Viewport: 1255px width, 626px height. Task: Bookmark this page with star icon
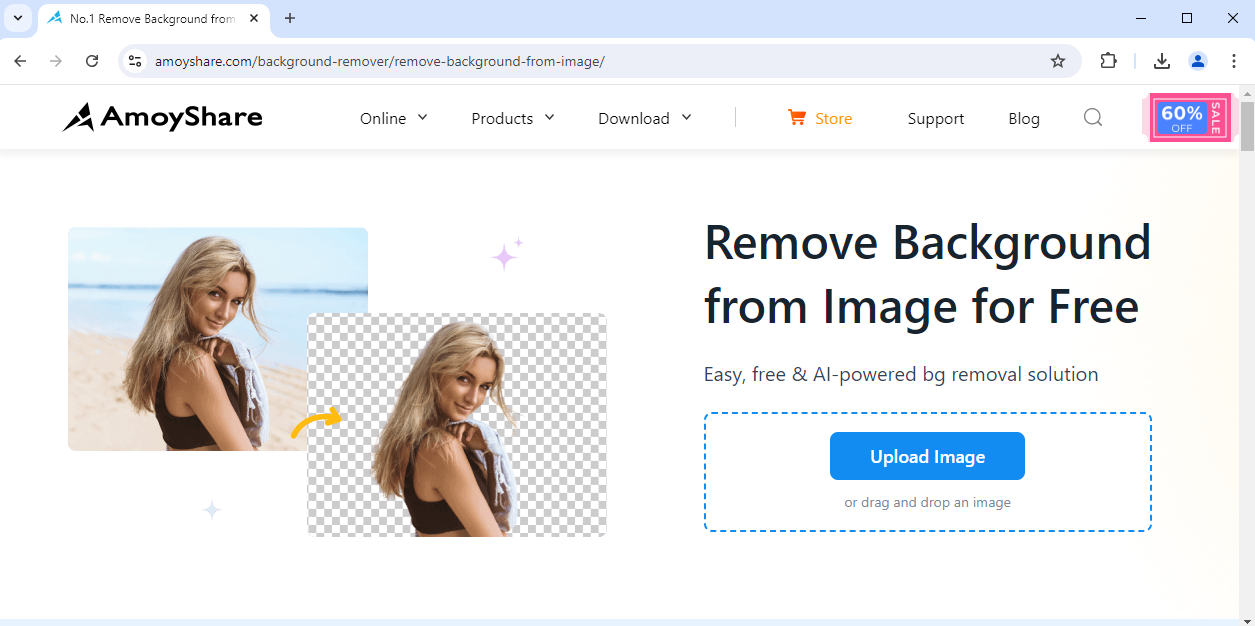(1058, 61)
